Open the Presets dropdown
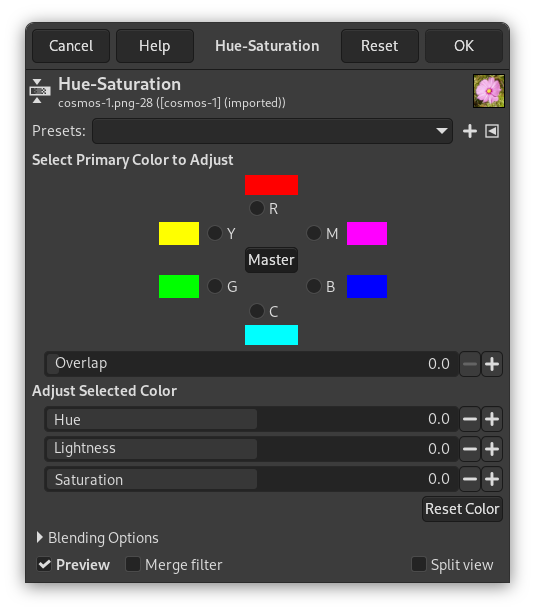 pyautogui.click(x=272, y=131)
